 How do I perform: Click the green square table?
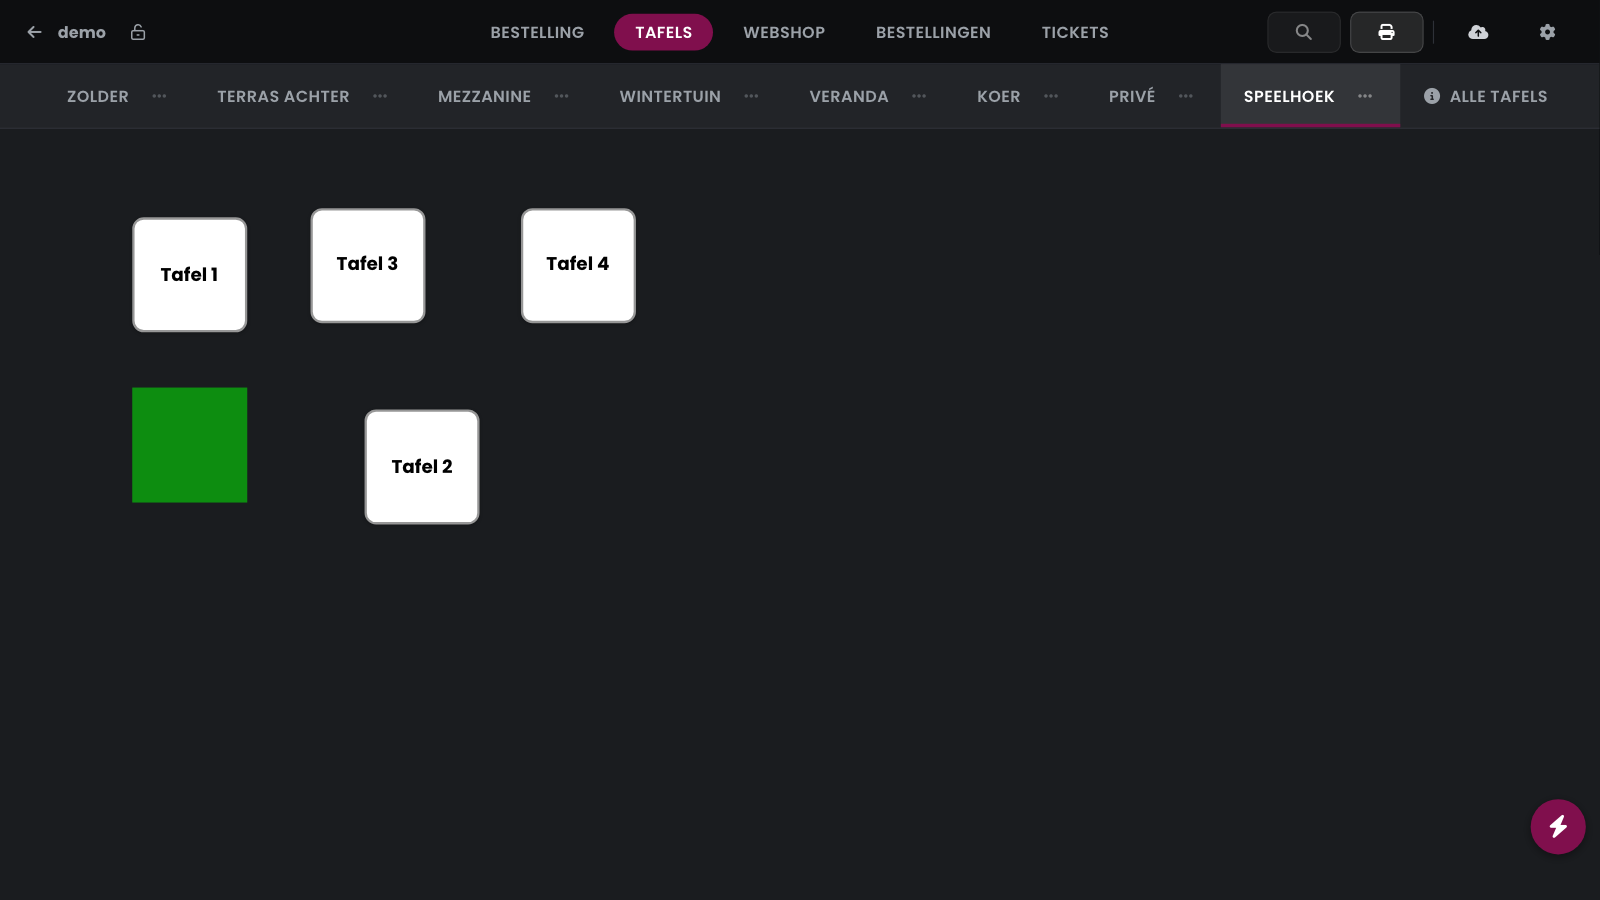(x=189, y=445)
